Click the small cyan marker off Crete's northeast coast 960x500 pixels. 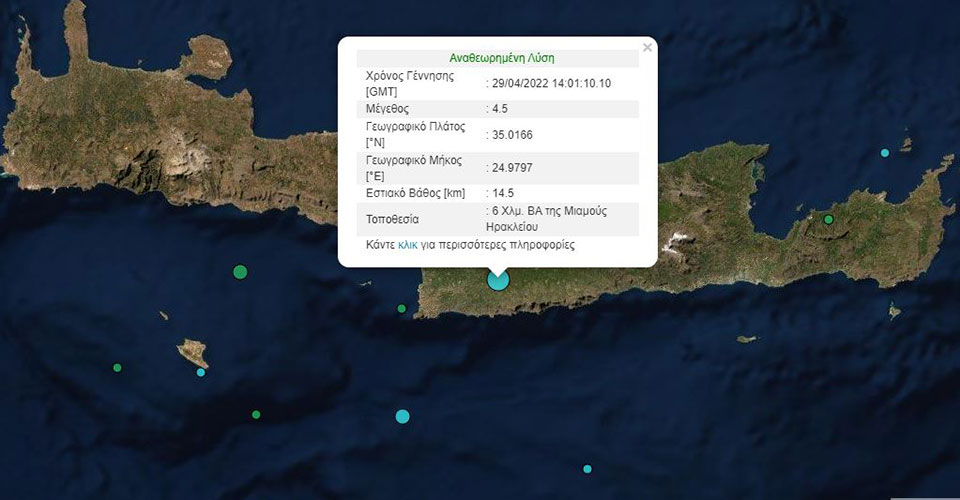coord(884,153)
